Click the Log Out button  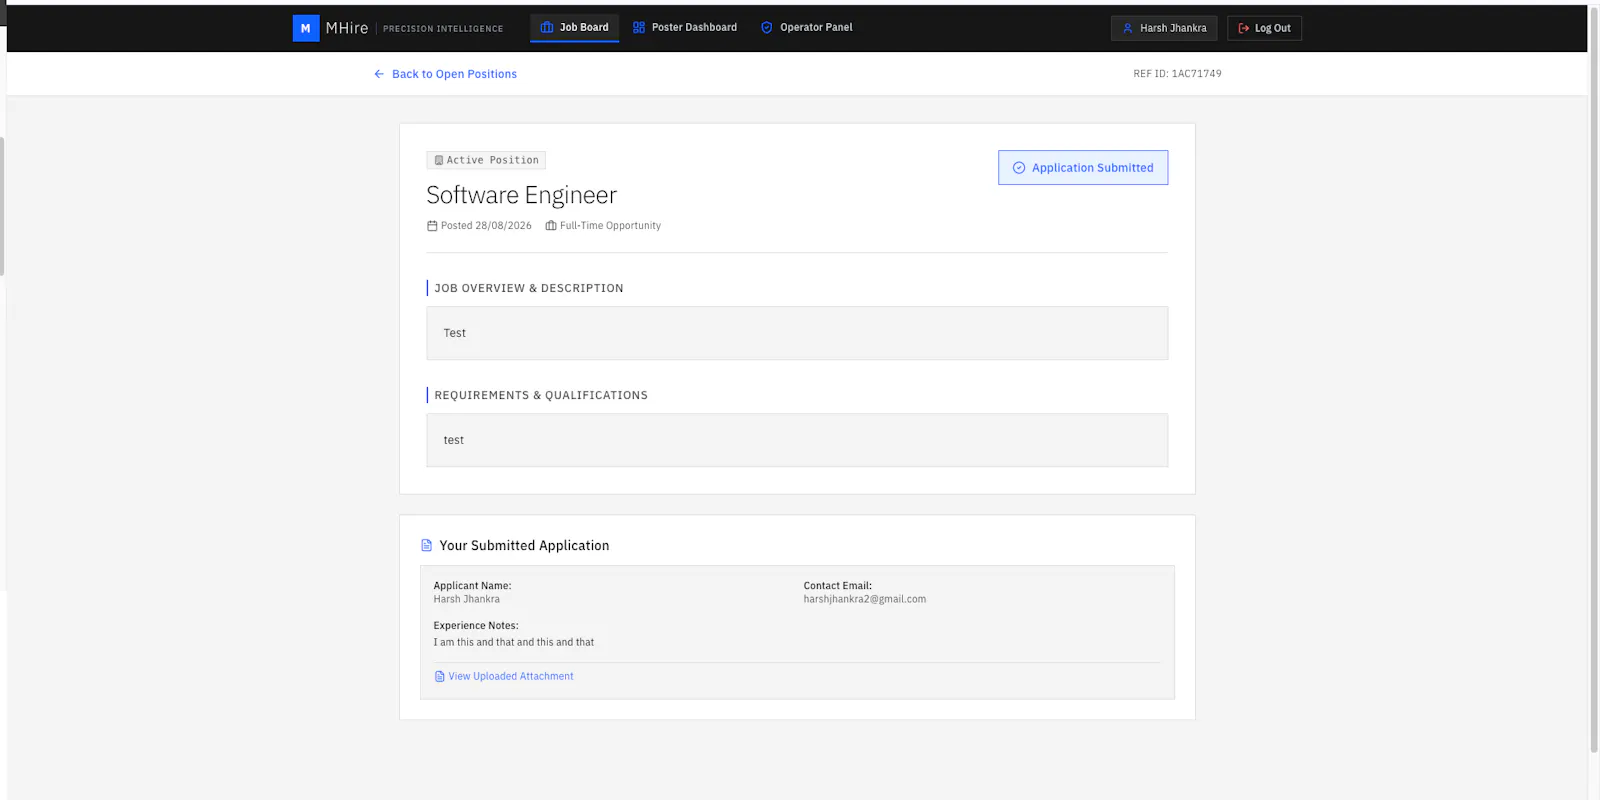click(x=1264, y=28)
